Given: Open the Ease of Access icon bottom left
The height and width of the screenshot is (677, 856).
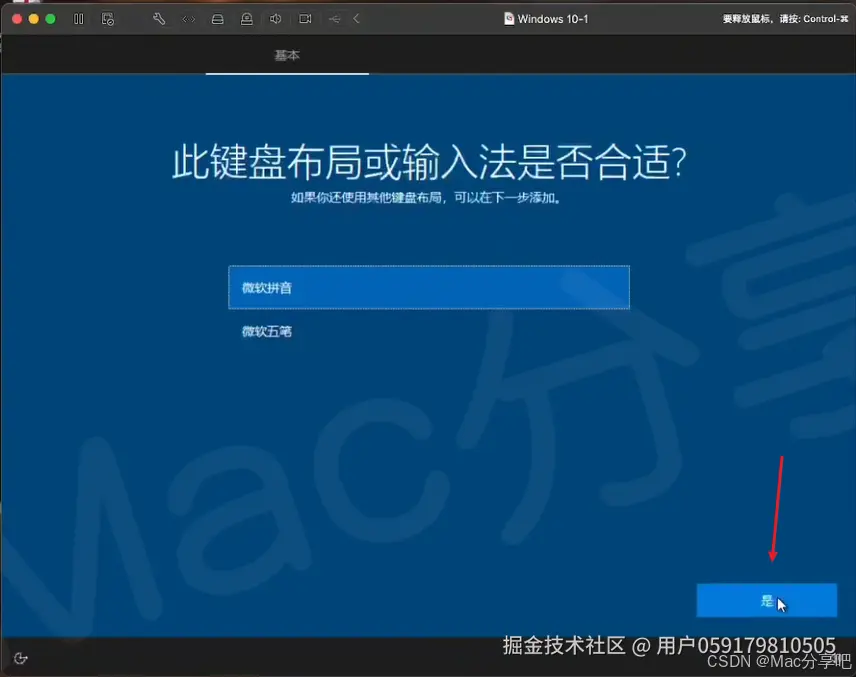Looking at the screenshot, I should coord(20,657).
